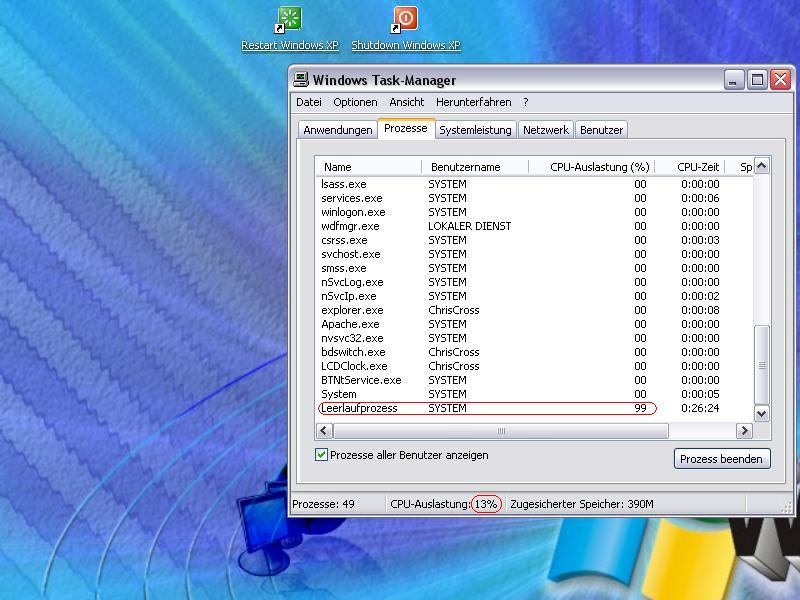Image resolution: width=800 pixels, height=600 pixels.
Task: Select the svchost.exe process row
Action: [x=534, y=254]
